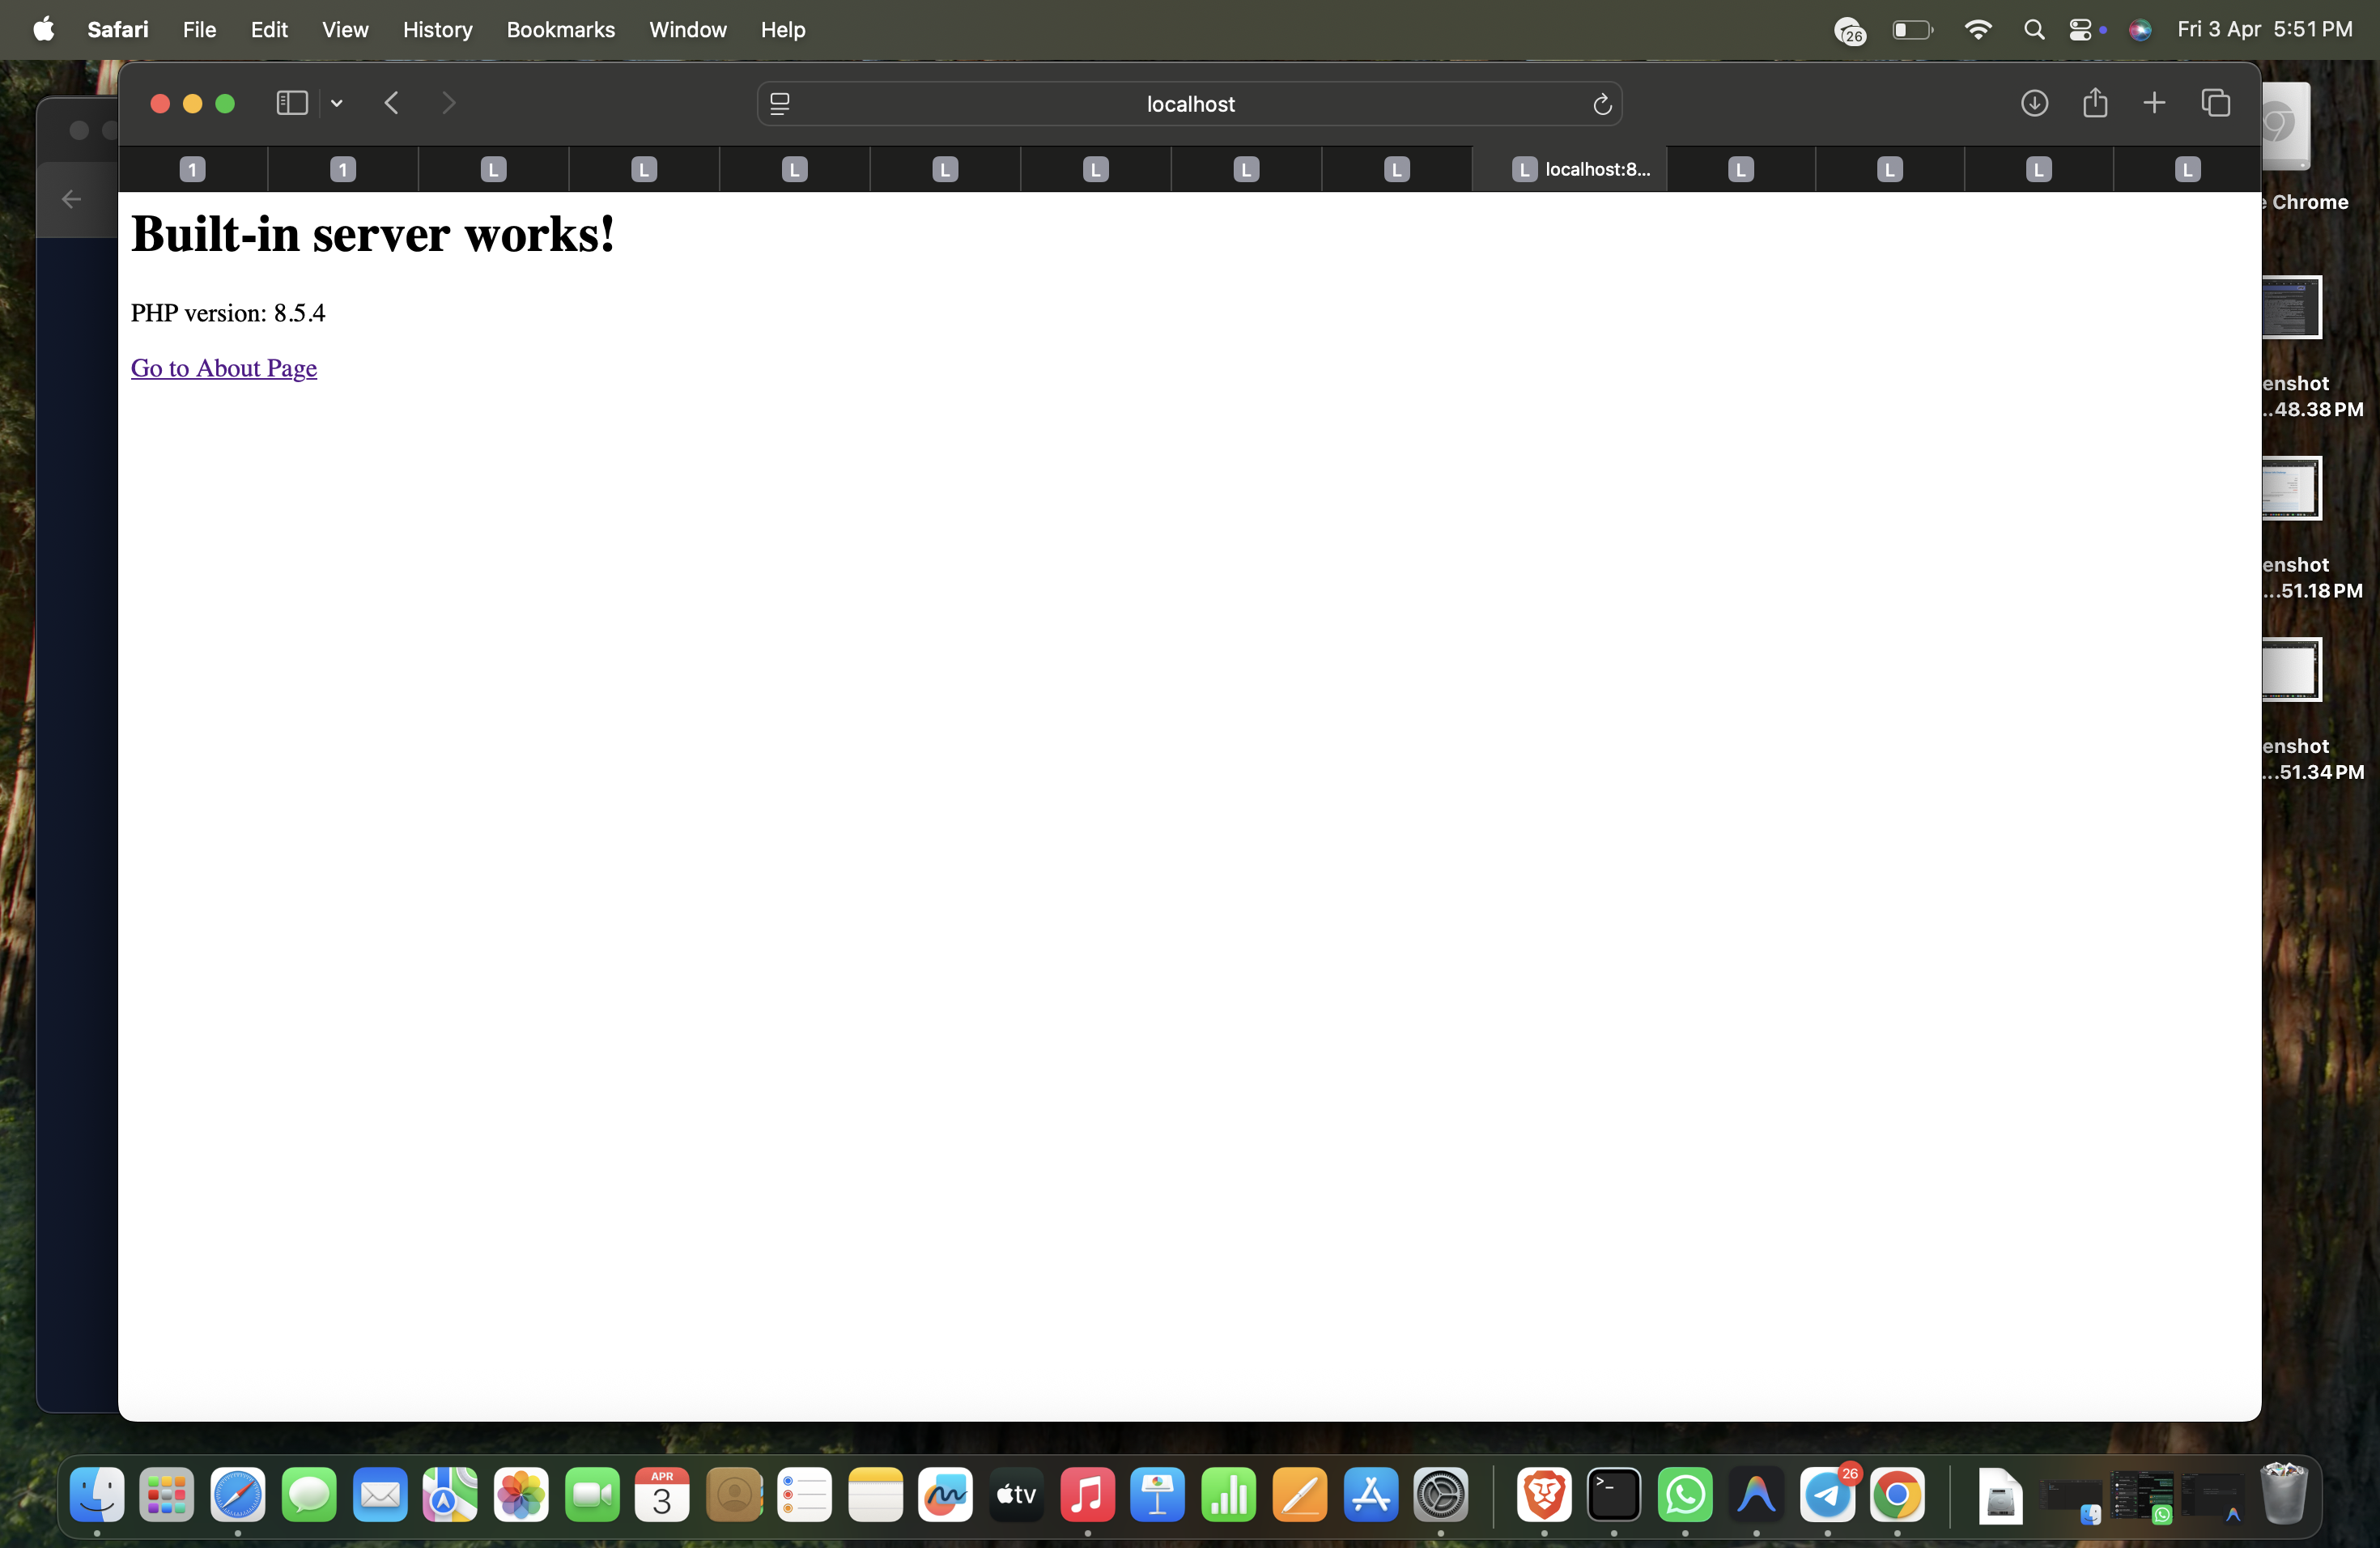Image resolution: width=2380 pixels, height=1548 pixels.
Task: Click the Go to About Page link
Action: [223, 368]
